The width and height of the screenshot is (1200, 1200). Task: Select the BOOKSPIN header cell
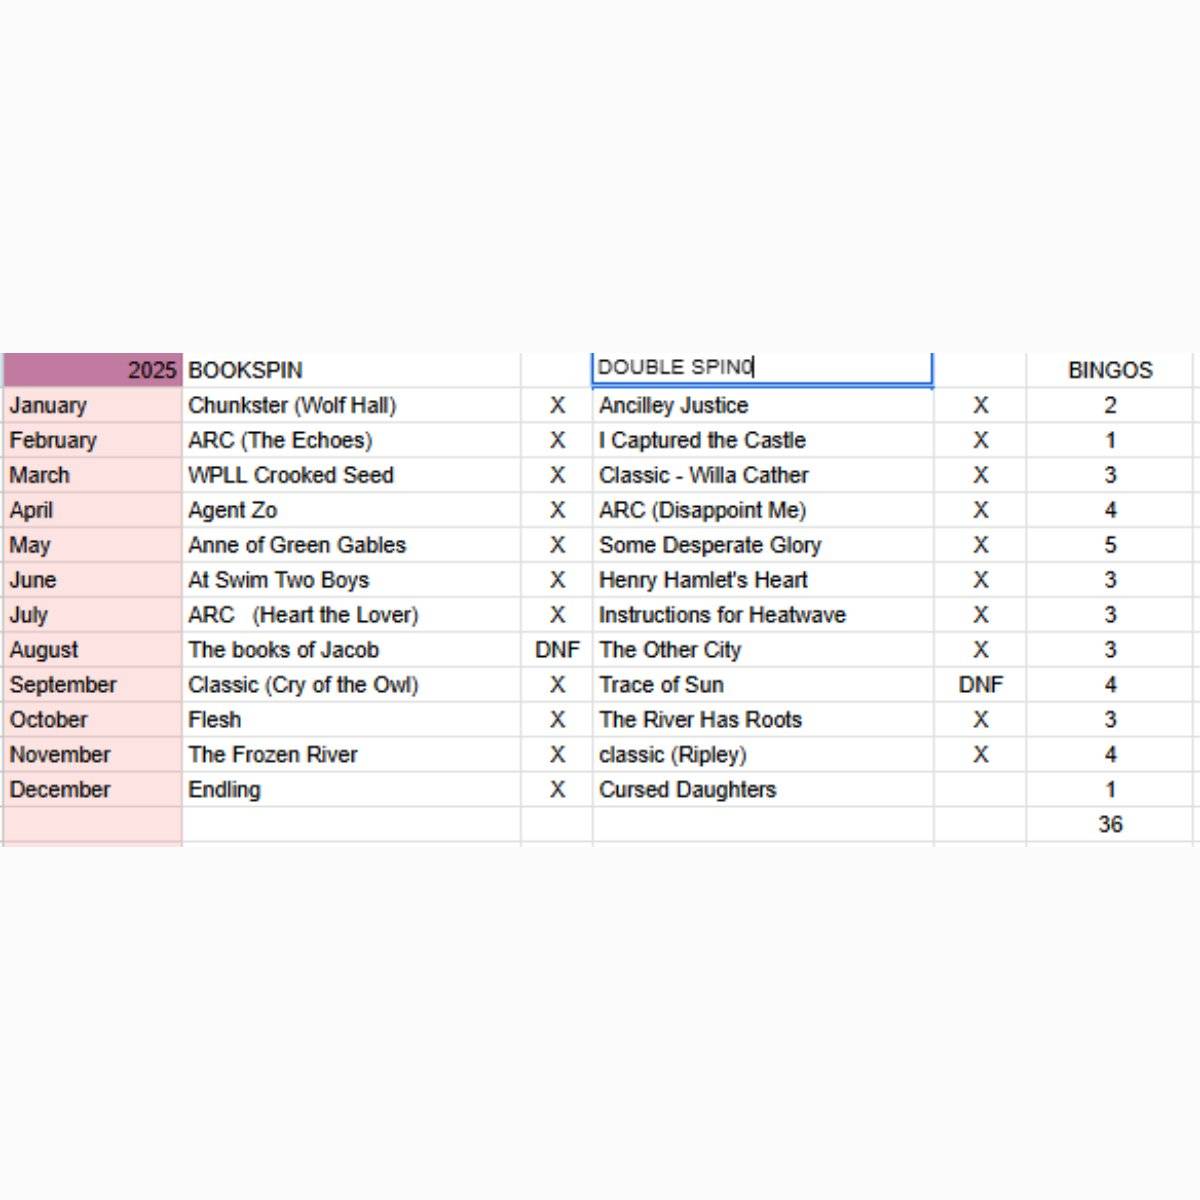pos(350,370)
